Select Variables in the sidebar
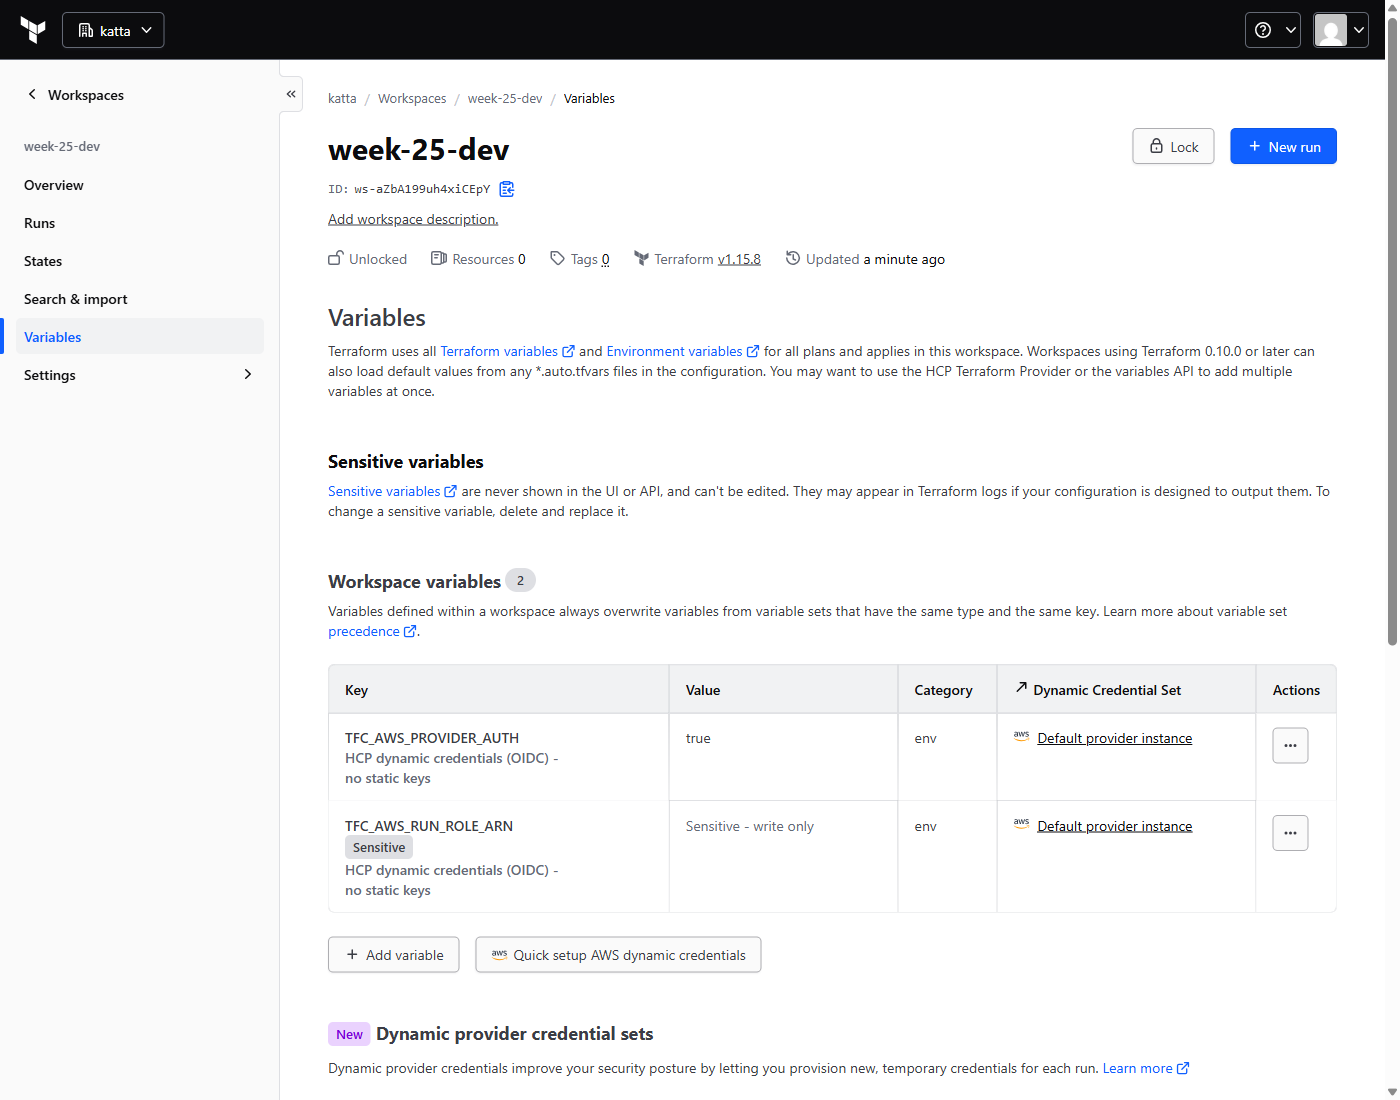This screenshot has height=1100, width=1400. coord(140,337)
